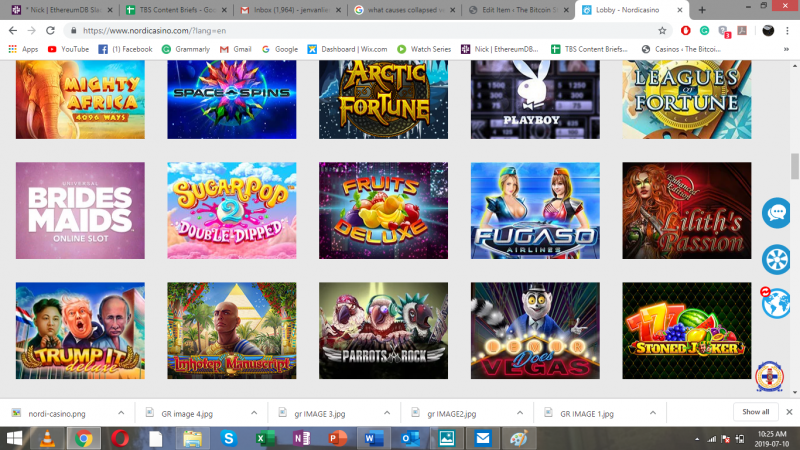
Task: Open Arctic Fortune game thumbnail
Action: 384,99
